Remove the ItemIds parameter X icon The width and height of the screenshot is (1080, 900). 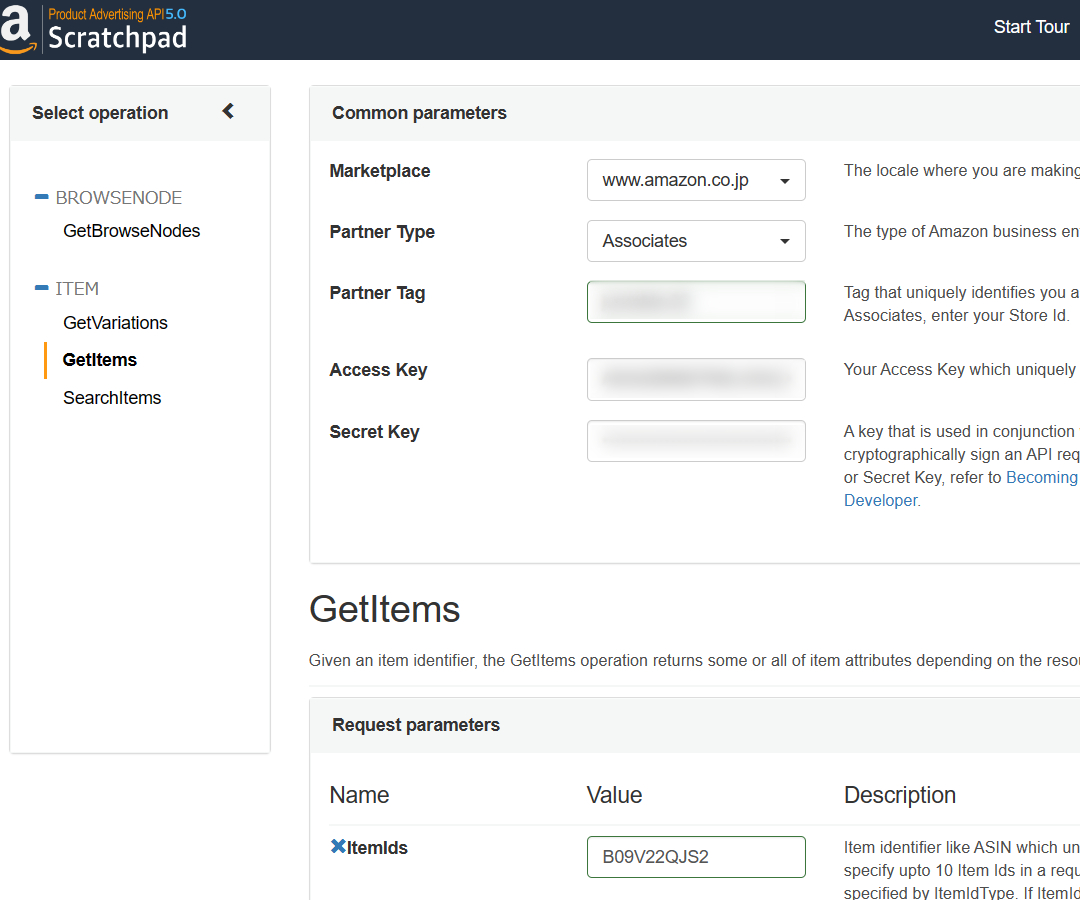[337, 847]
